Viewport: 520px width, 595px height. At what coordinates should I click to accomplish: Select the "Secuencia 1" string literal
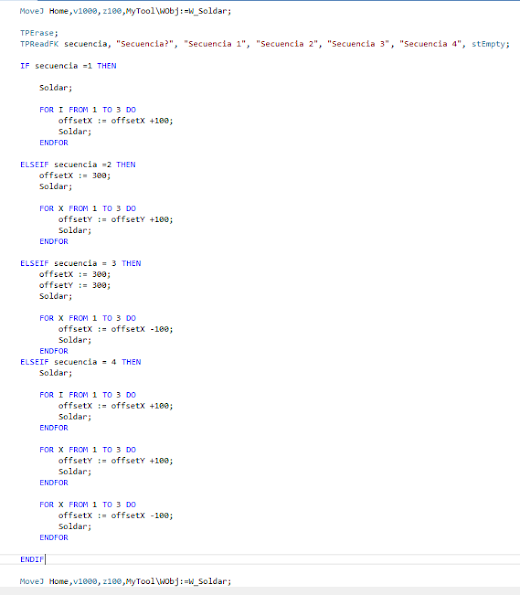point(214,44)
